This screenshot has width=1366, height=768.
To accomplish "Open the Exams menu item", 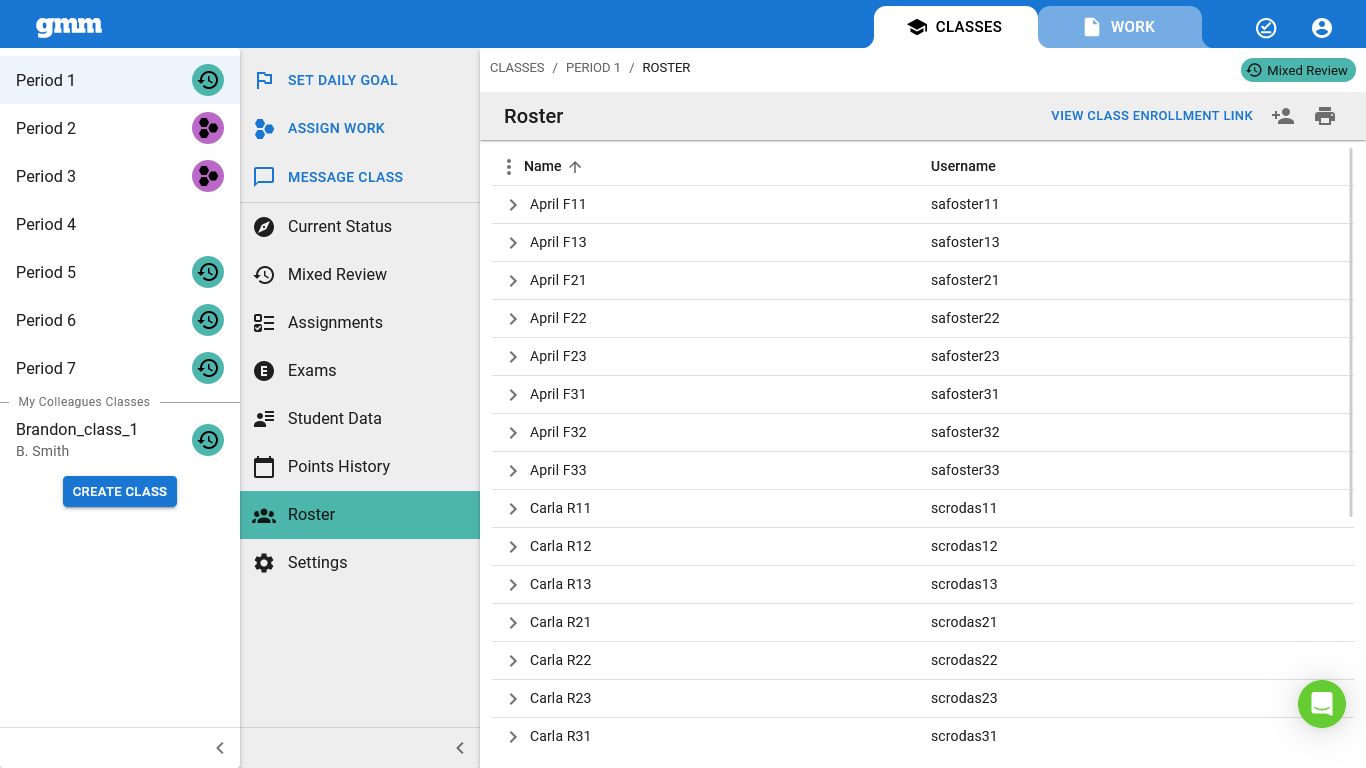I will pyautogui.click(x=360, y=370).
